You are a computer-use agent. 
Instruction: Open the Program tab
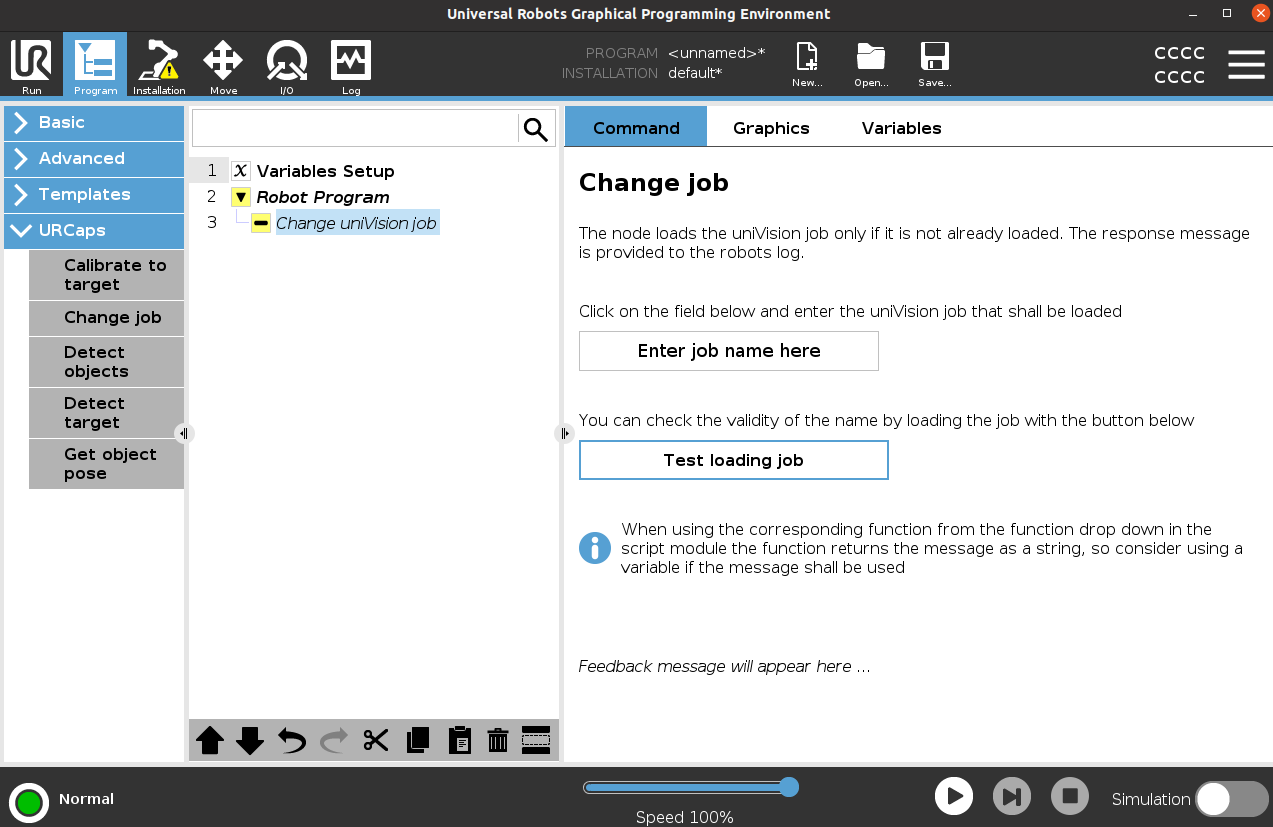(95, 66)
